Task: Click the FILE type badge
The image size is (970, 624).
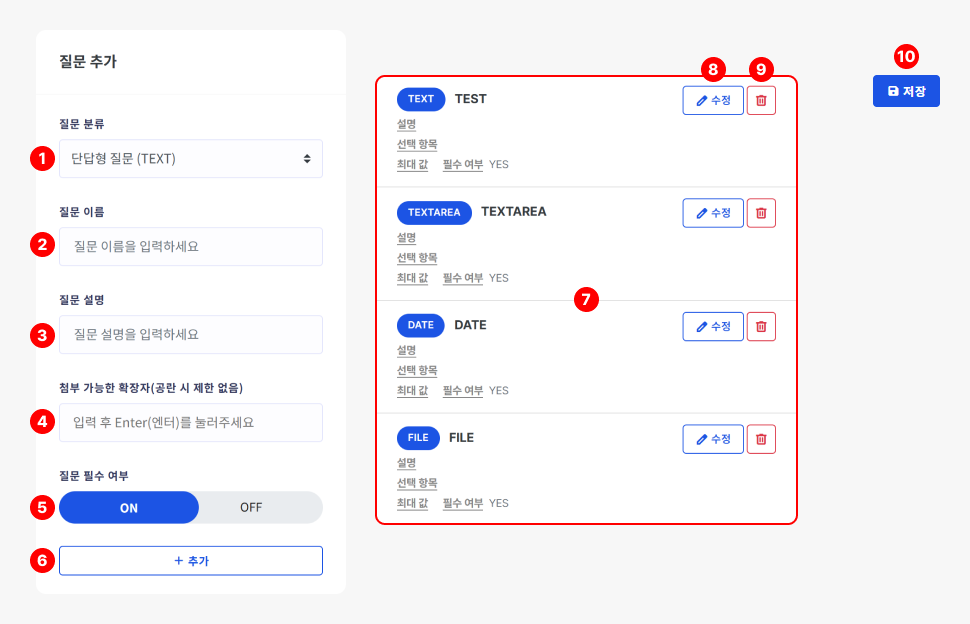Action: (x=418, y=438)
